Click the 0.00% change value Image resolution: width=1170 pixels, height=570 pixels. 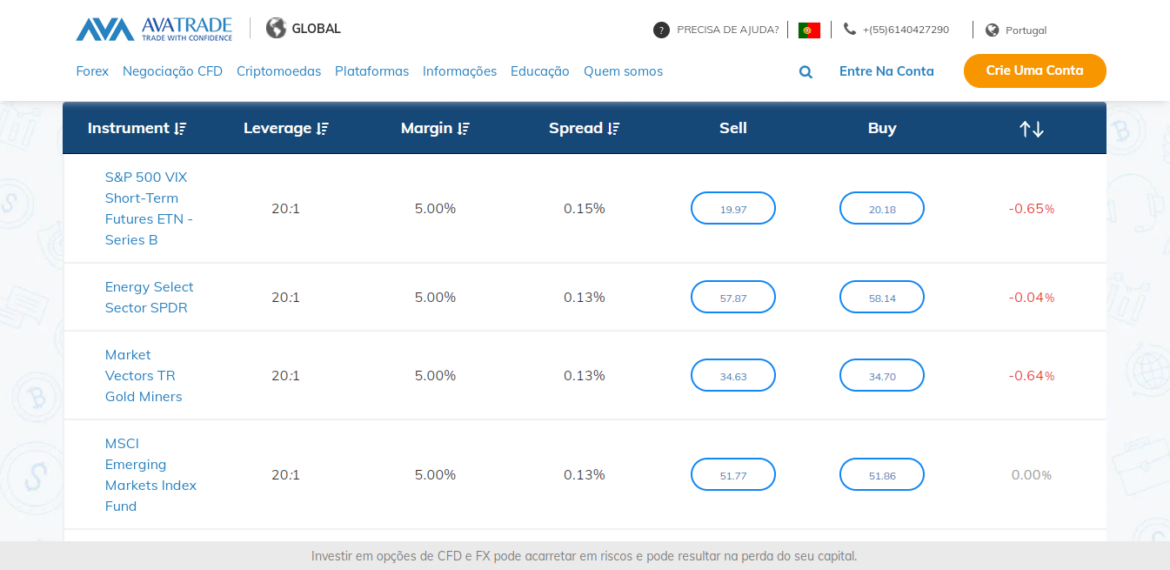(x=1031, y=475)
